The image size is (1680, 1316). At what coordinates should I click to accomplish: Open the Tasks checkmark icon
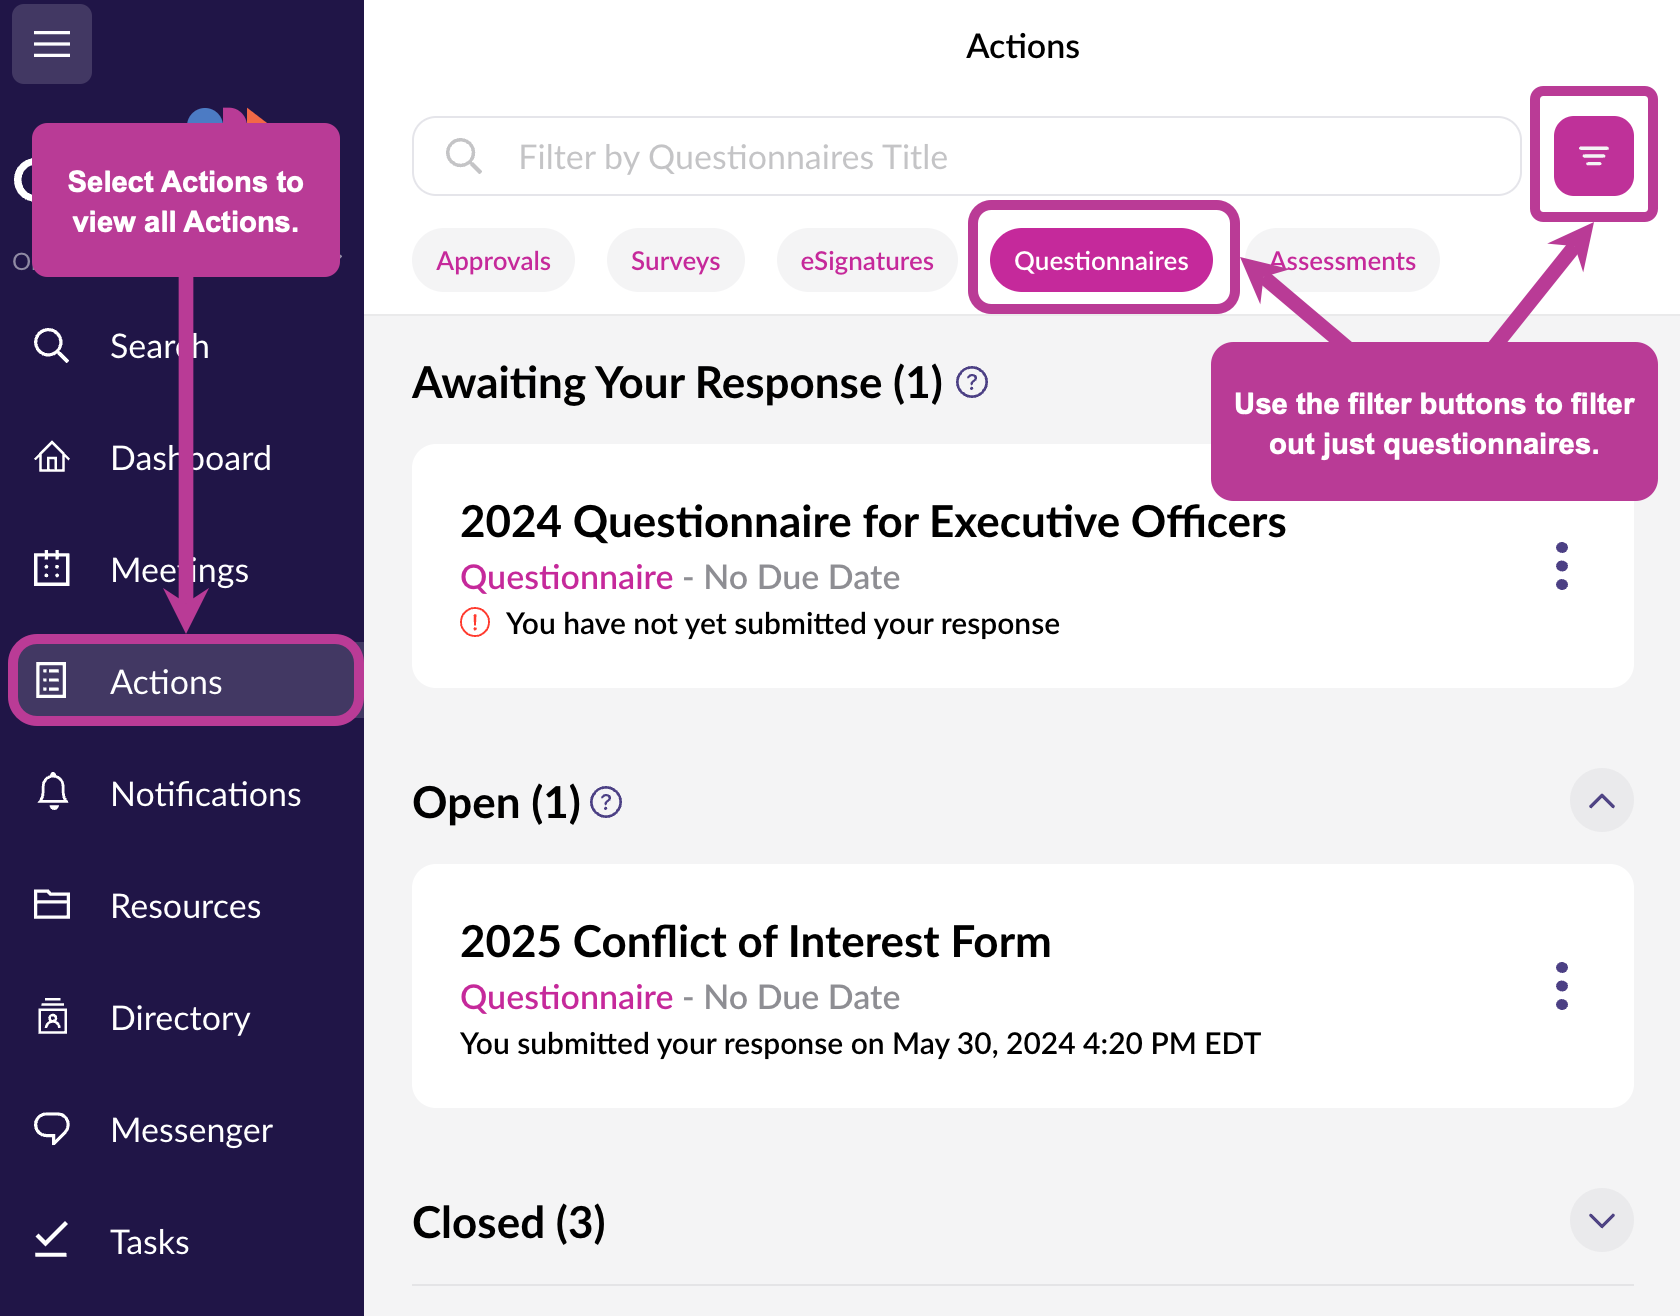[52, 1241]
